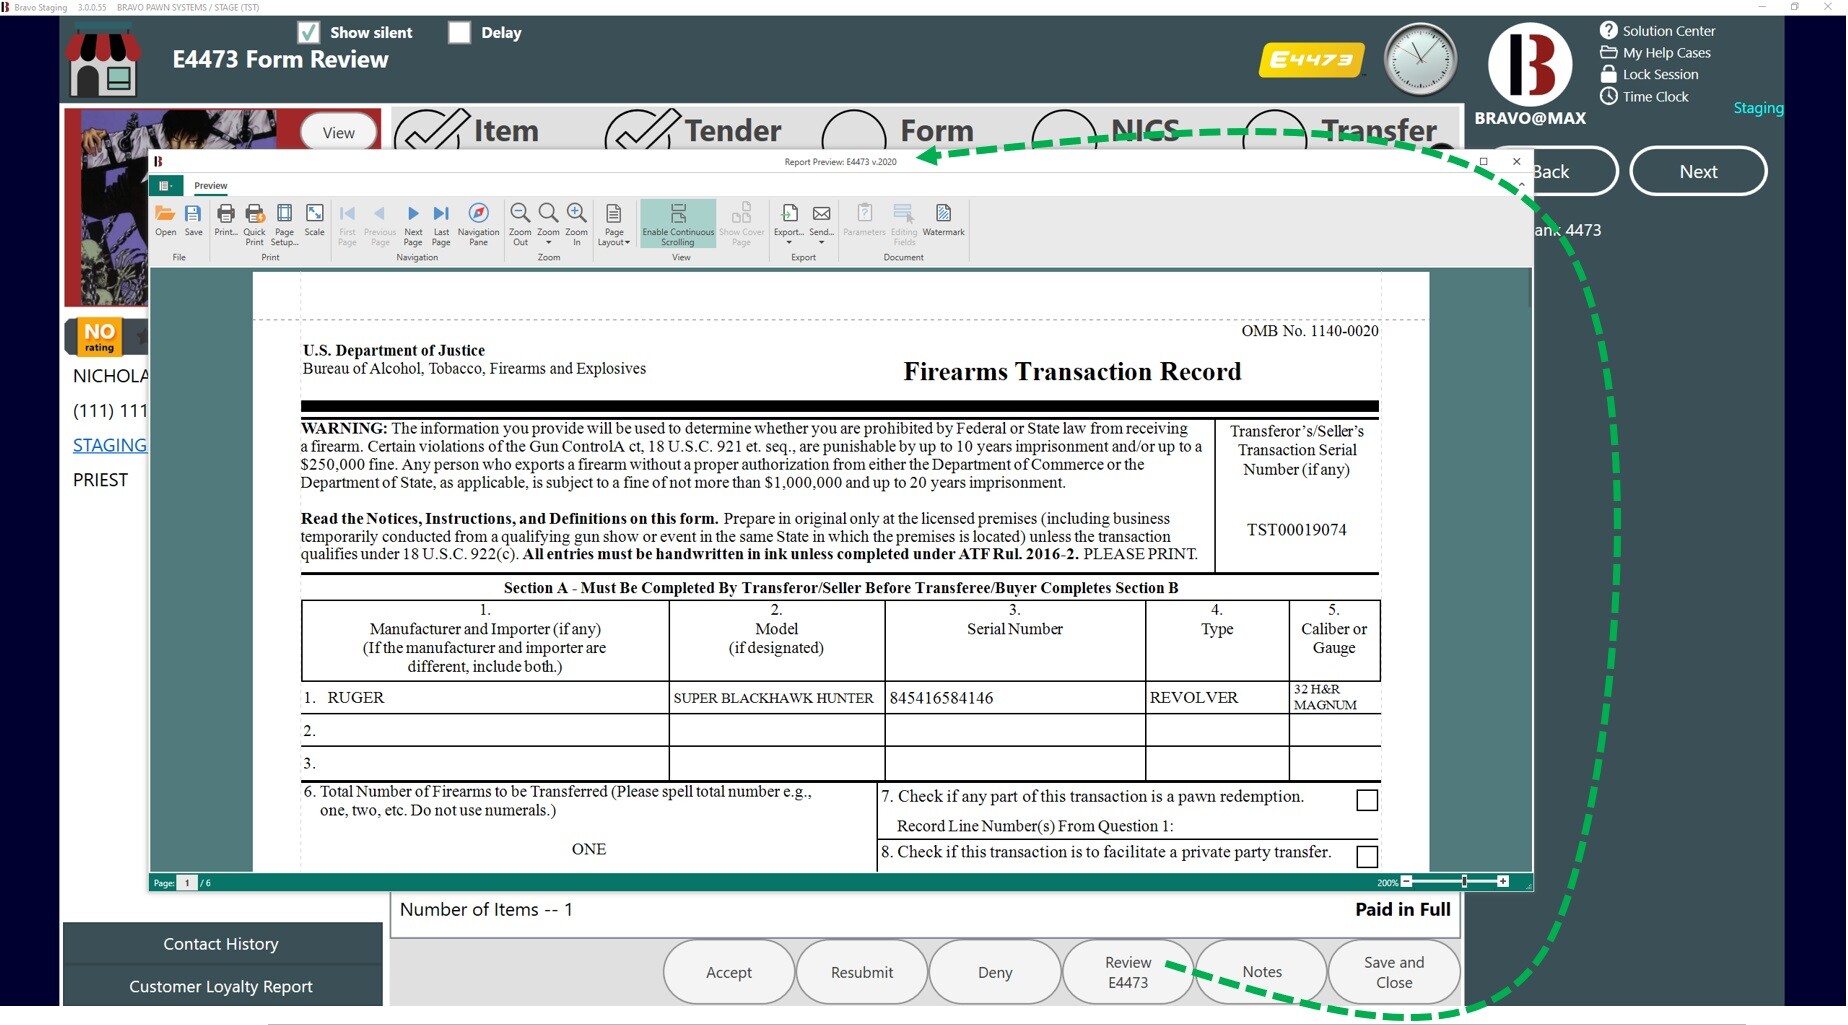
Task: Open Customer Loyalty Report
Action: pos(221,986)
